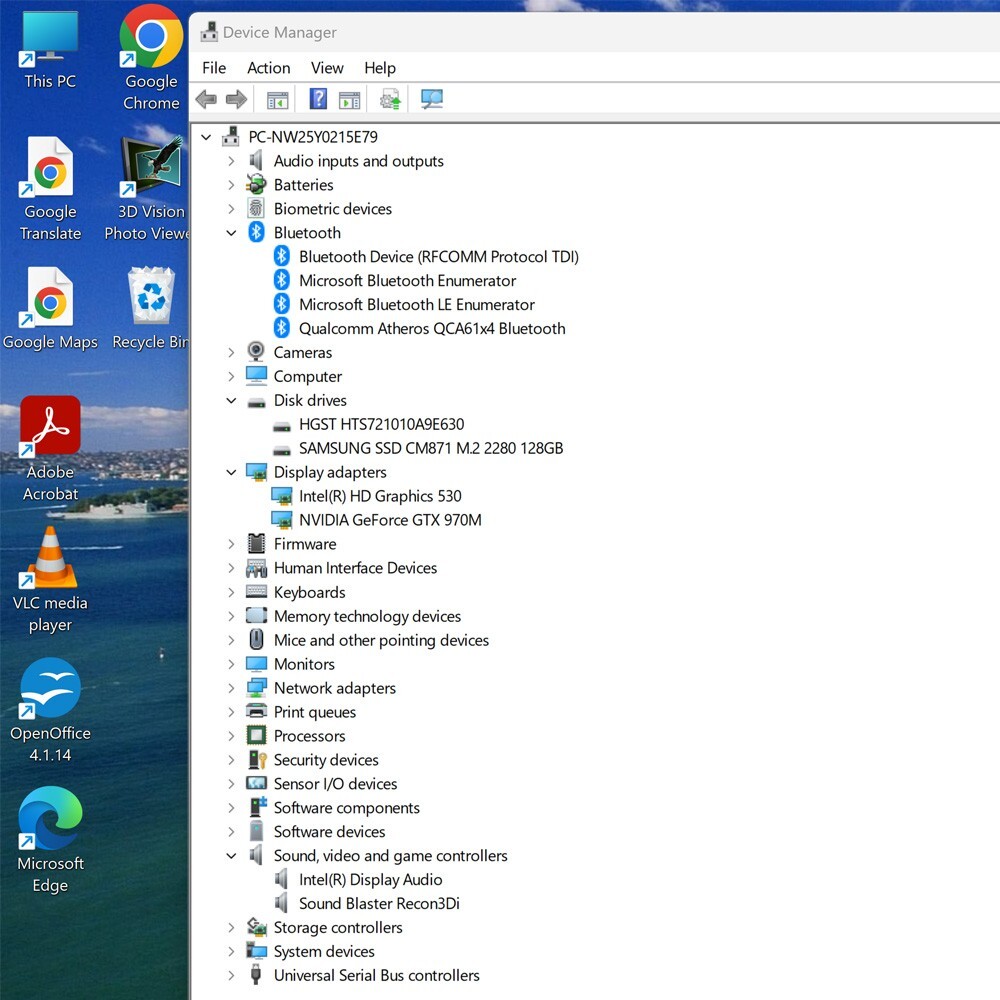
Task: Select NVIDIA GeForce GTX 970M
Action: [390, 520]
